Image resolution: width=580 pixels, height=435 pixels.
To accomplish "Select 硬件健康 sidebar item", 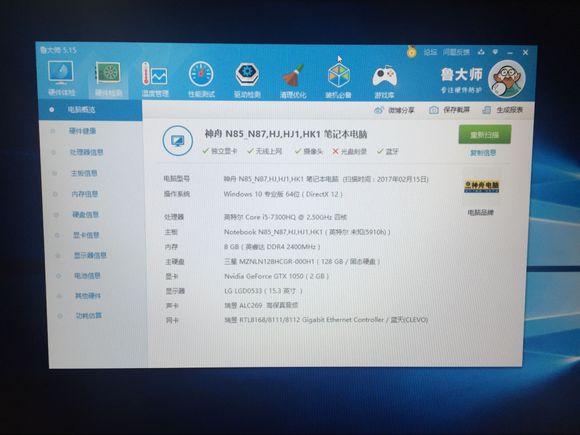I will tap(82, 131).
